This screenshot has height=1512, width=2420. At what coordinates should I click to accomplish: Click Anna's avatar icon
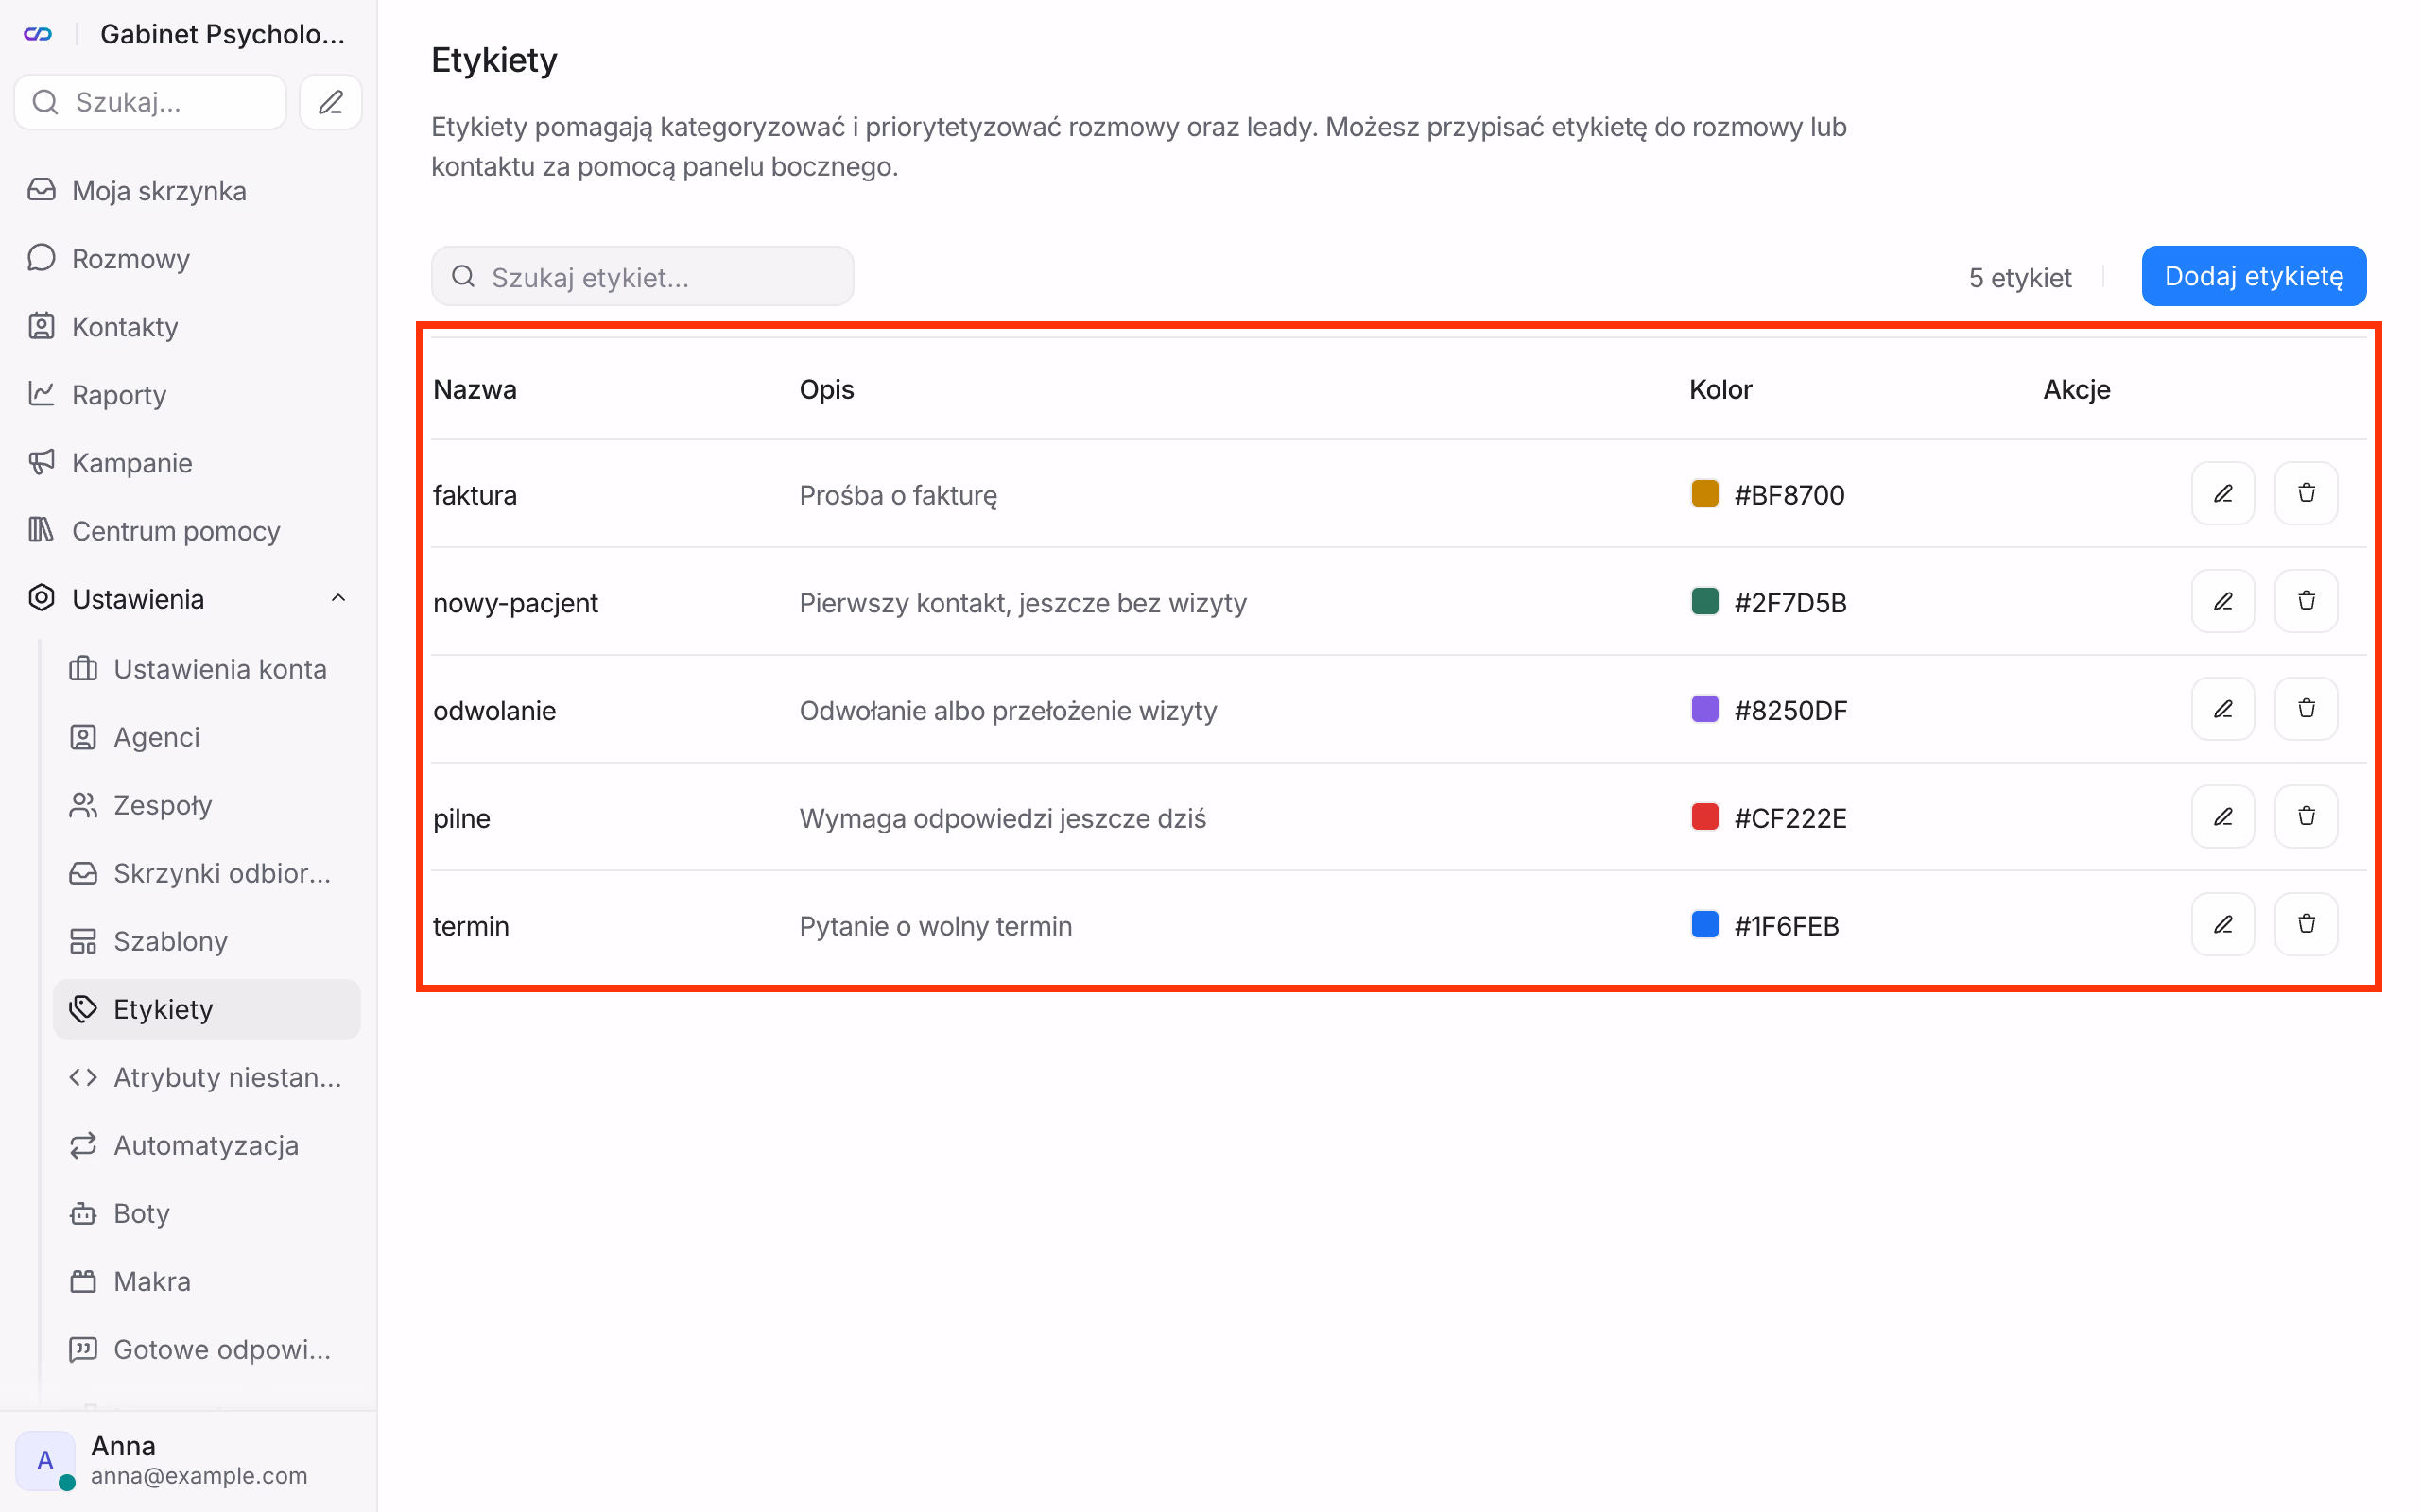(45, 1460)
